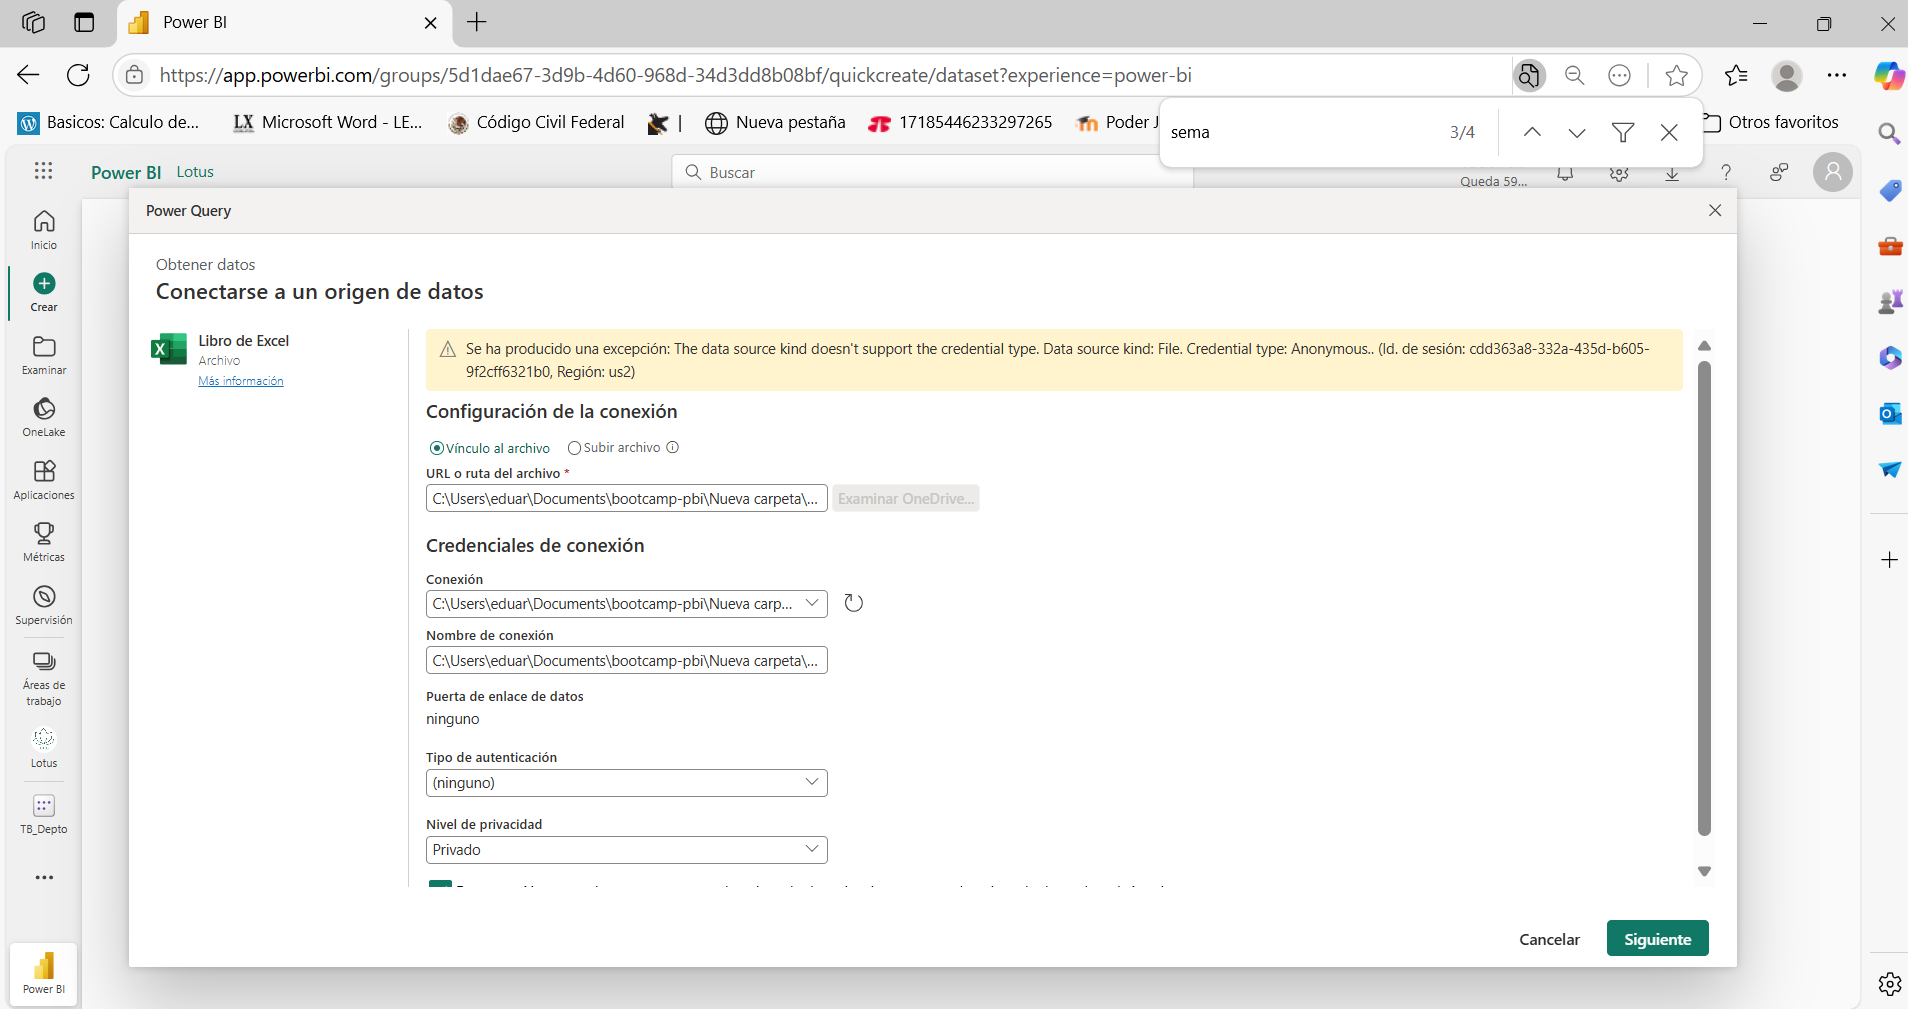Refresh the Conexión list
The image size is (1908, 1009).
853,603
